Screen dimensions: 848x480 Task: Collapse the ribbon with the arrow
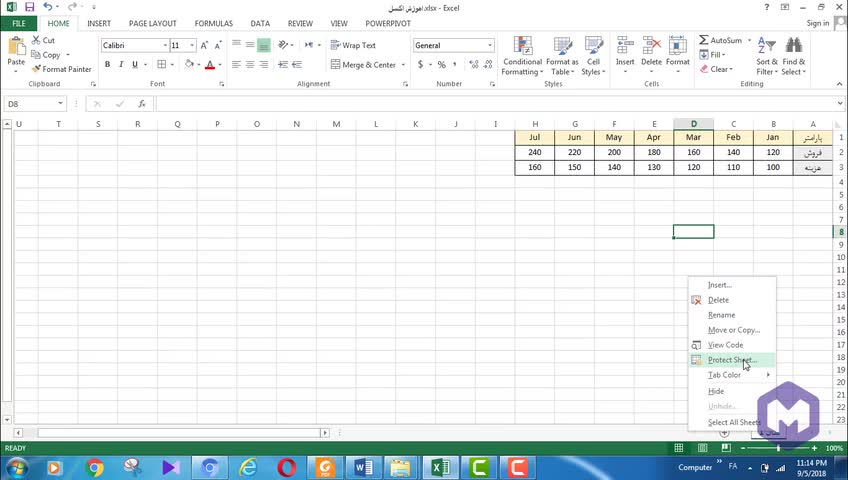(x=839, y=84)
